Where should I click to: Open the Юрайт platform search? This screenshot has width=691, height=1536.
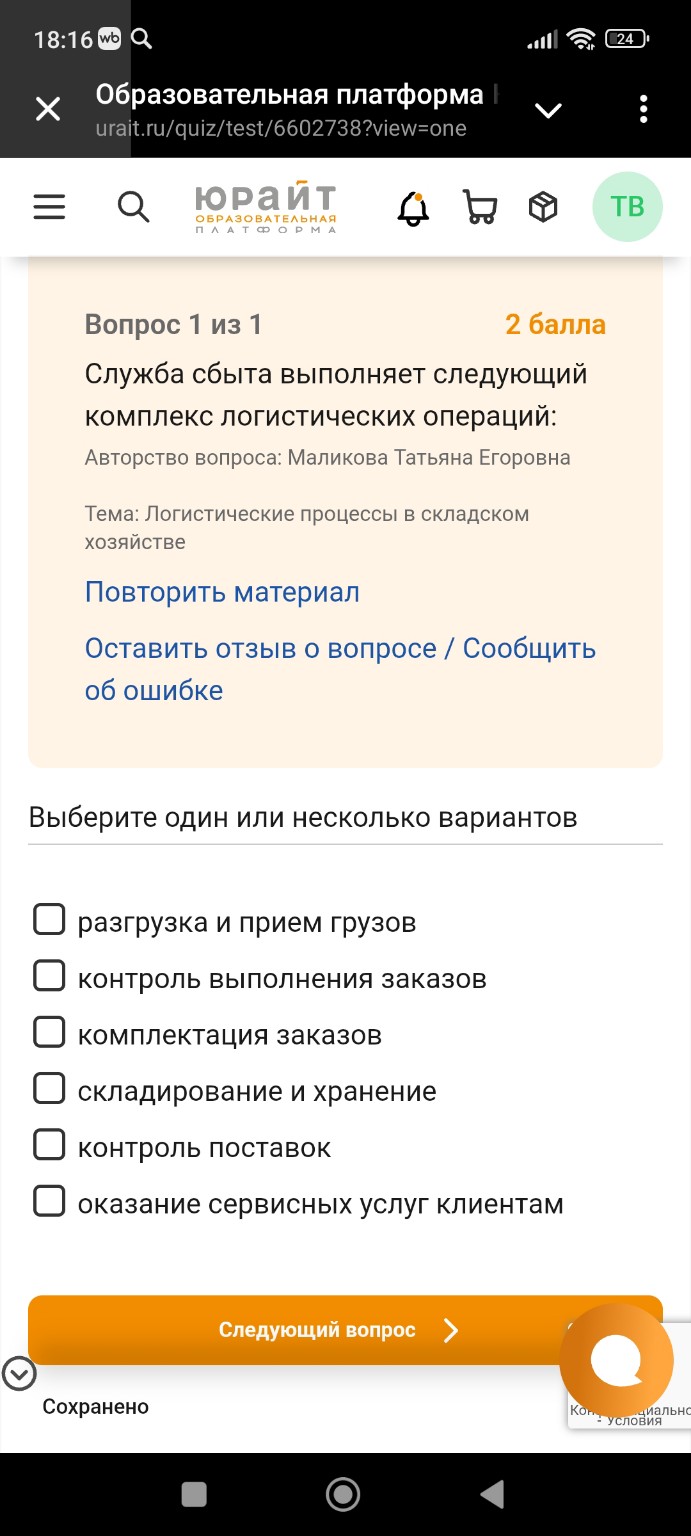[x=131, y=207]
